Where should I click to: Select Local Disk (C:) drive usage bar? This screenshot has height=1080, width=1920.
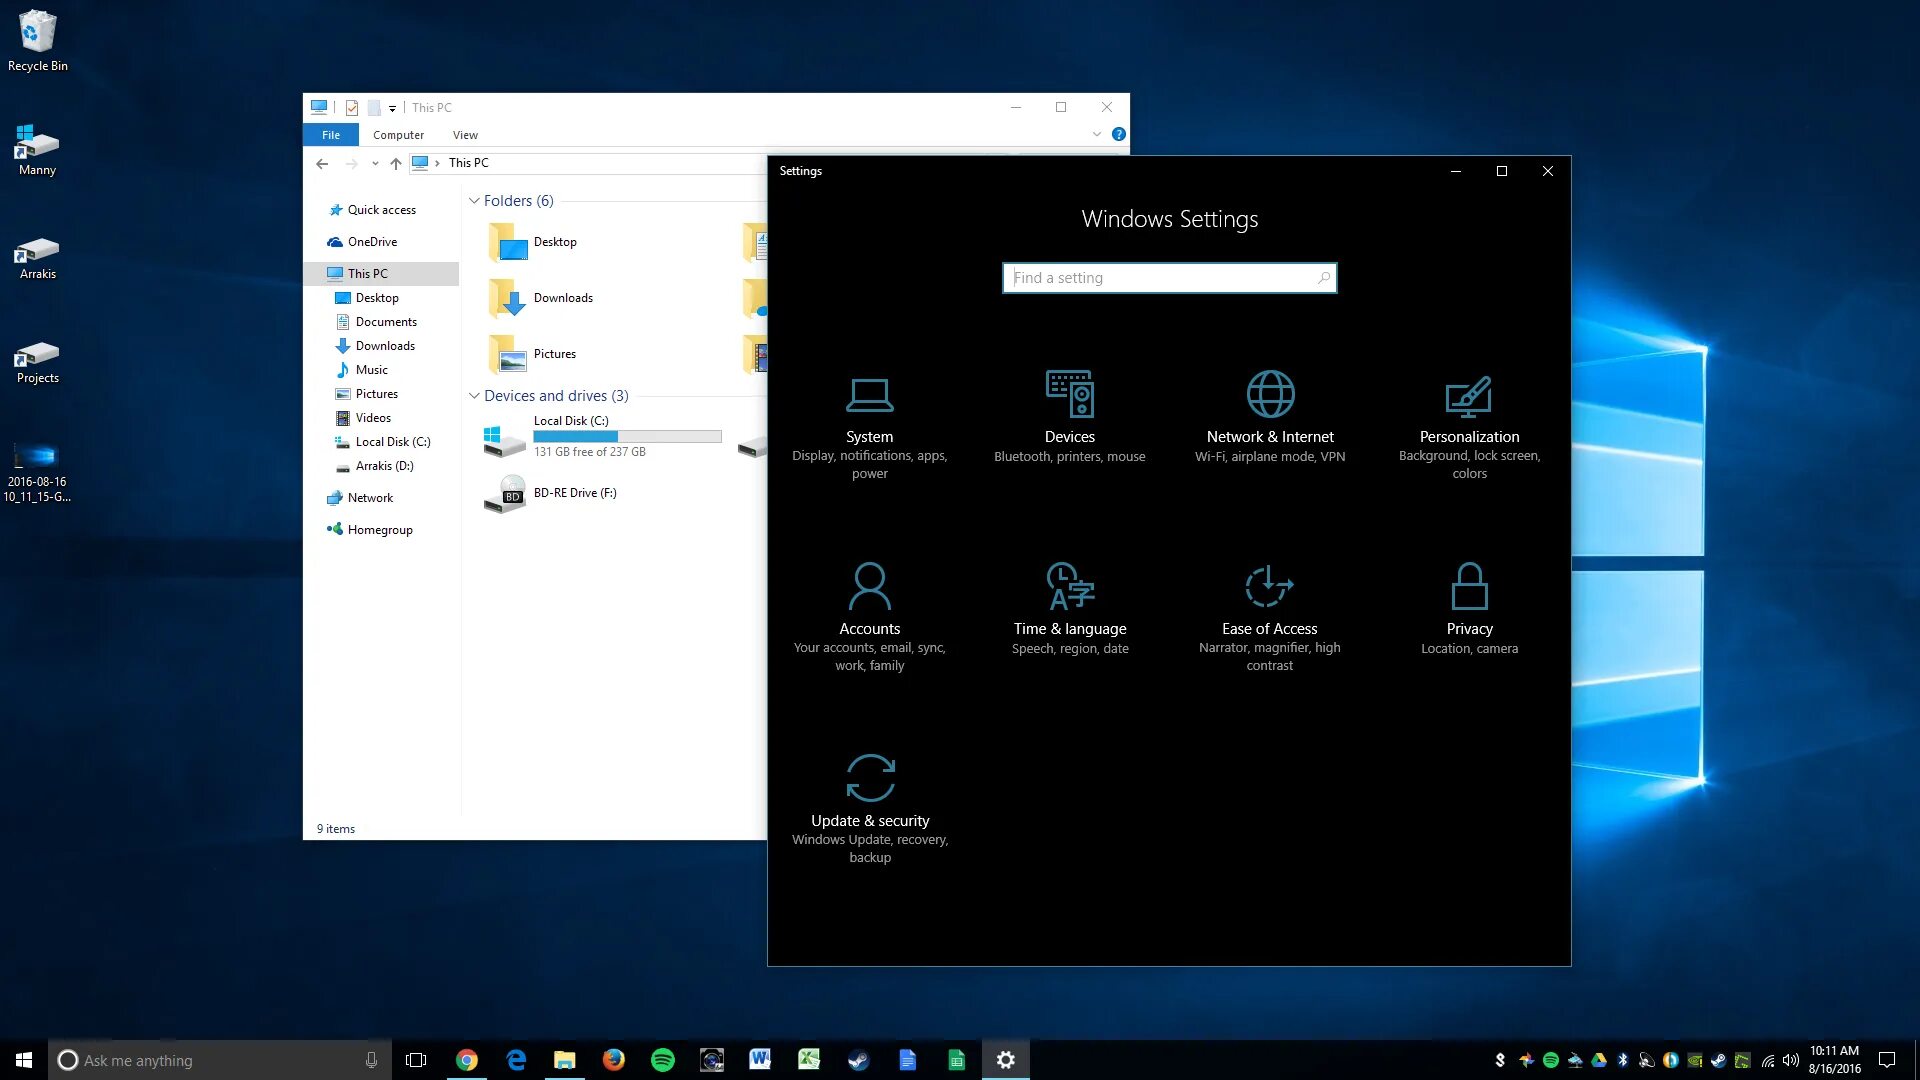click(627, 437)
